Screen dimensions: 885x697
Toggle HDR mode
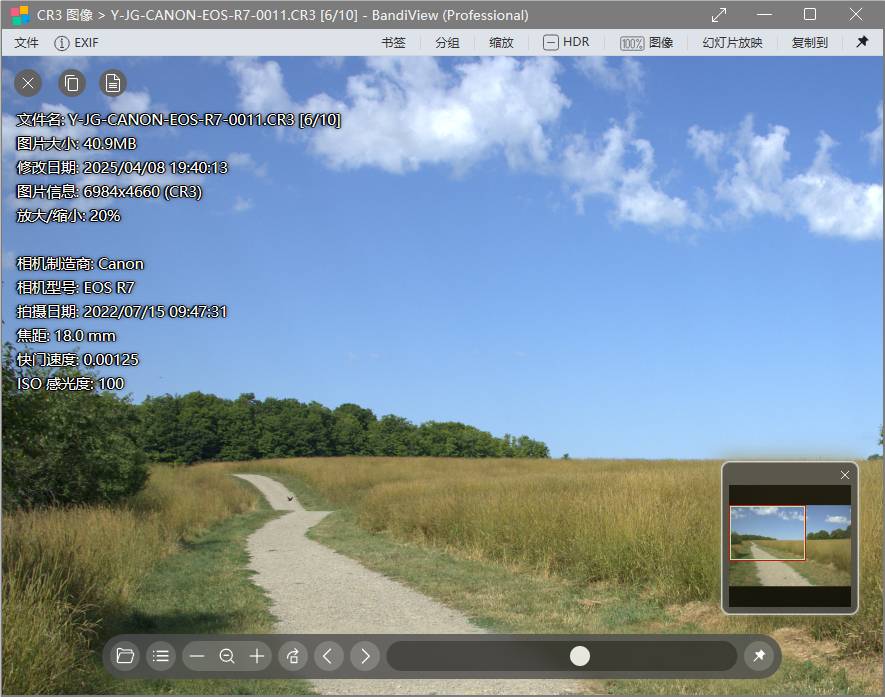(x=566, y=42)
